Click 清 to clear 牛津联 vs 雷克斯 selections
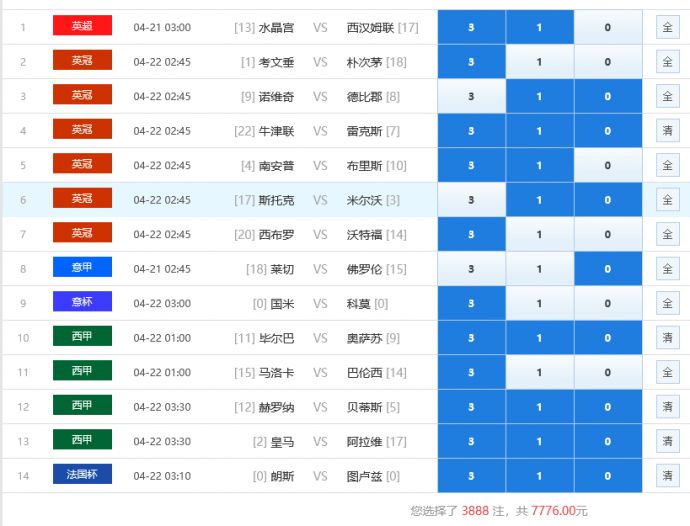 pyautogui.click(x=667, y=131)
